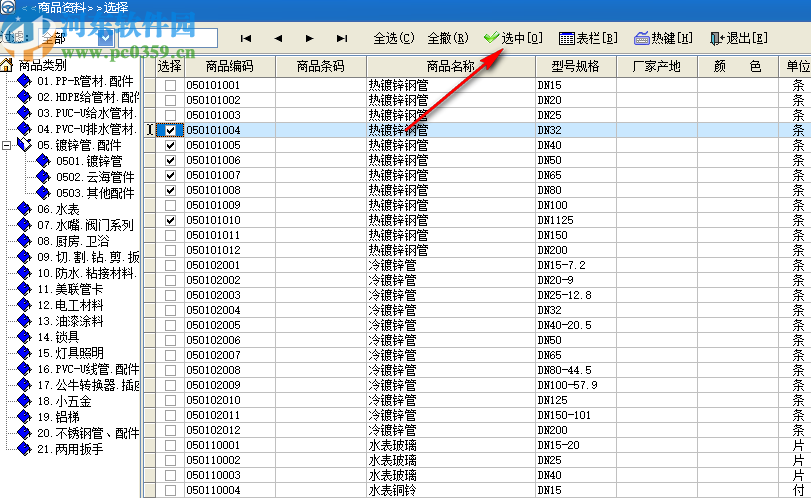Check the box for 050102001

[170, 265]
